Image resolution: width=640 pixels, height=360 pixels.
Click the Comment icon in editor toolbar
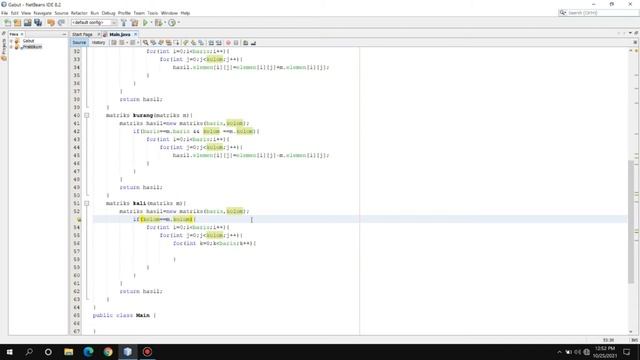[x=246, y=42]
